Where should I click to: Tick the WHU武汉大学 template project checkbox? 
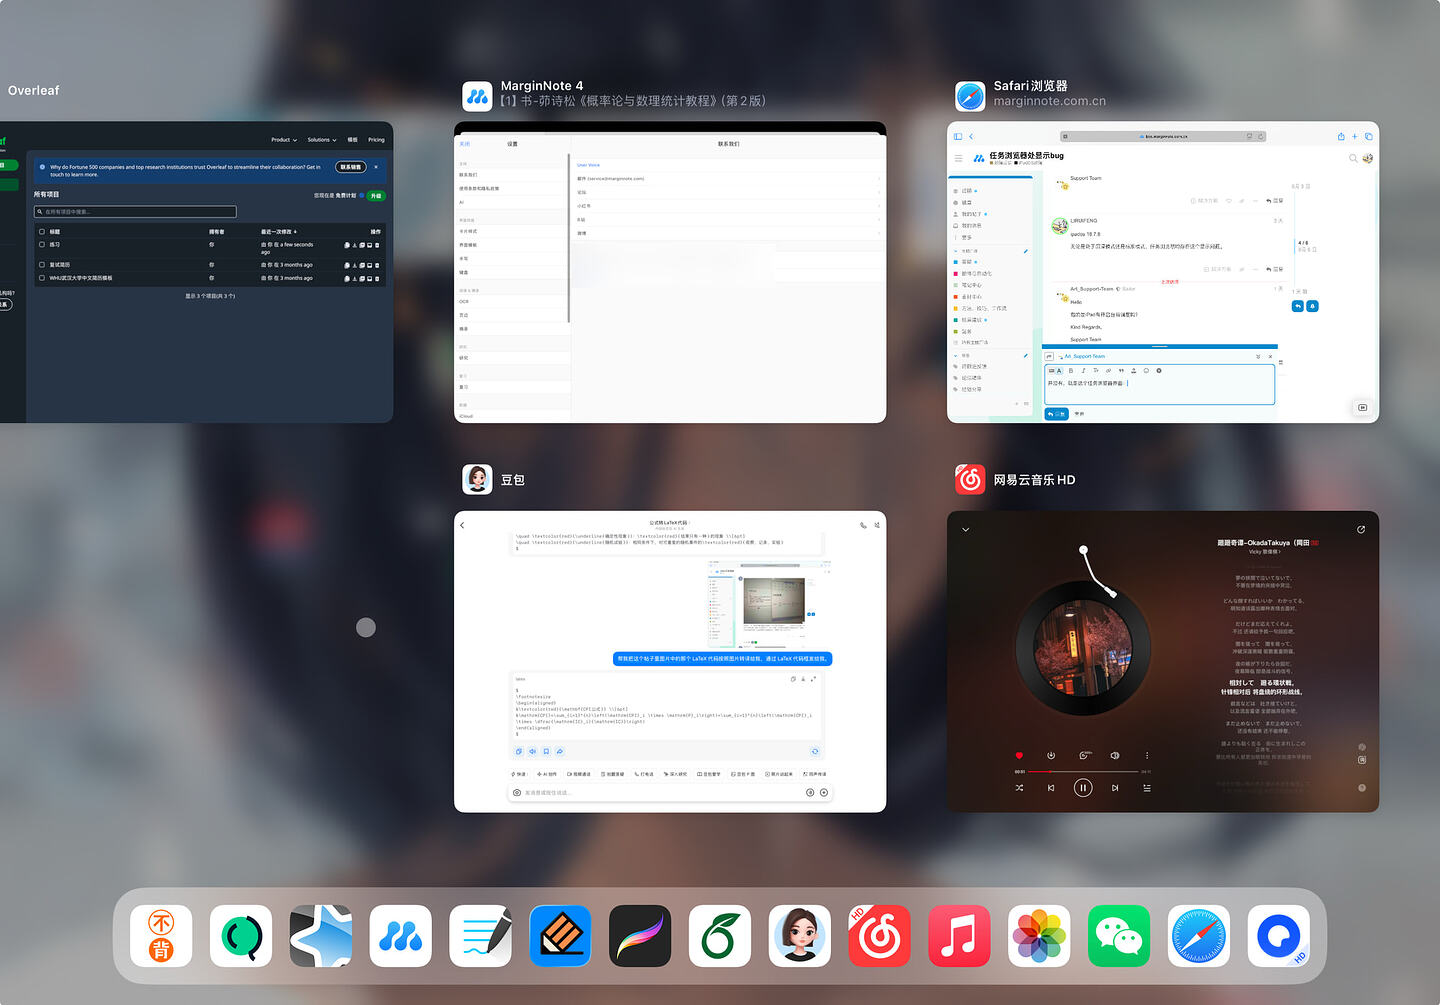(42, 278)
